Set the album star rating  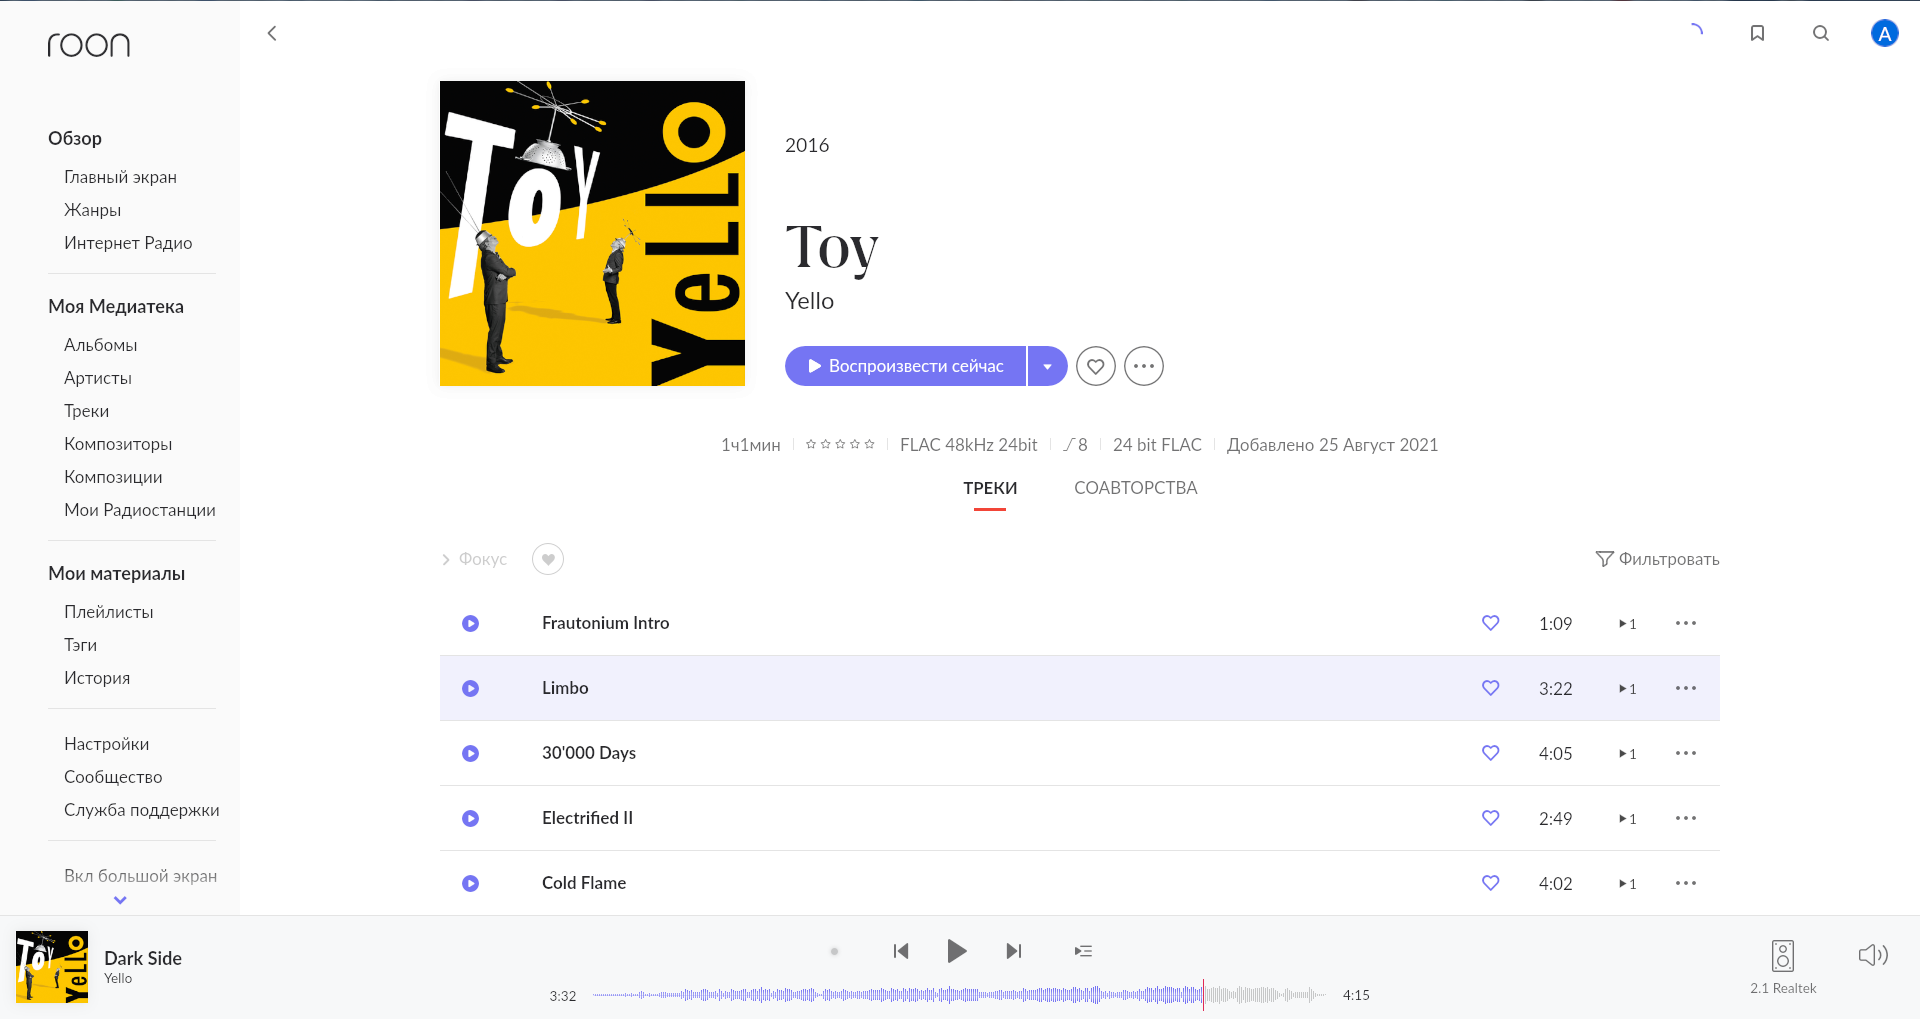840,444
